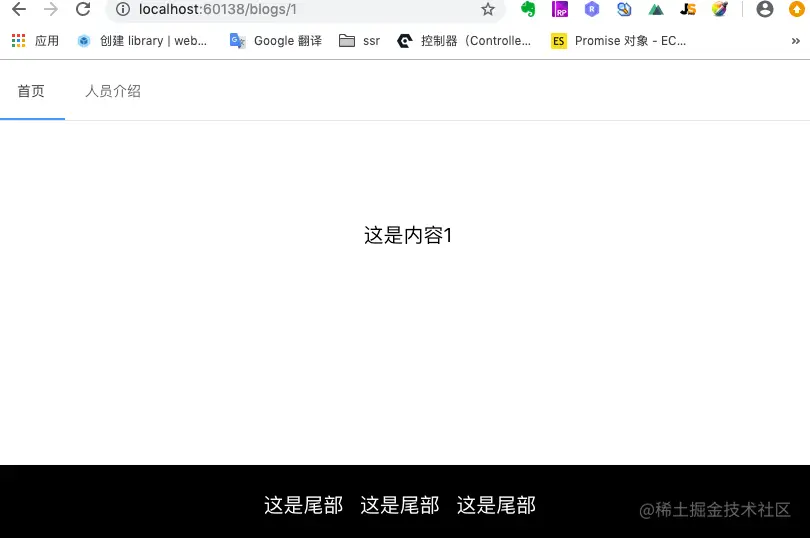Image resolution: width=810 pixels, height=538 pixels.
Task: Open the Evernote elephant extension
Action: [x=528, y=9]
